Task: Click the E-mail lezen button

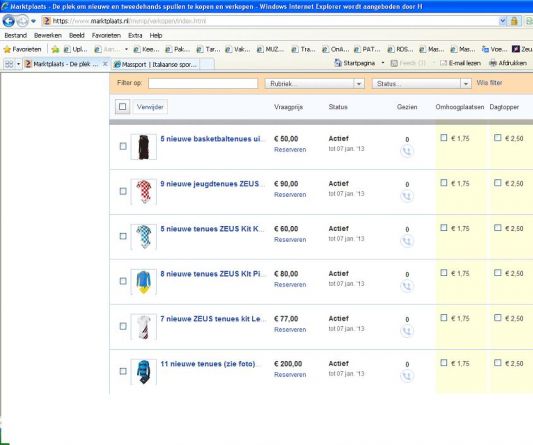Action: pos(460,63)
